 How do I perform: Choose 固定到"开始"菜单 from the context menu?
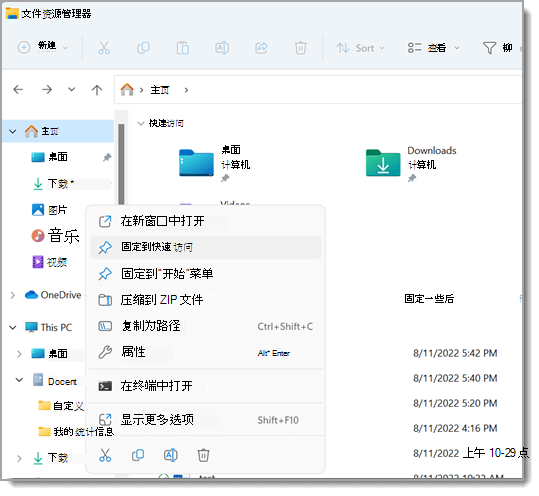coord(206,274)
